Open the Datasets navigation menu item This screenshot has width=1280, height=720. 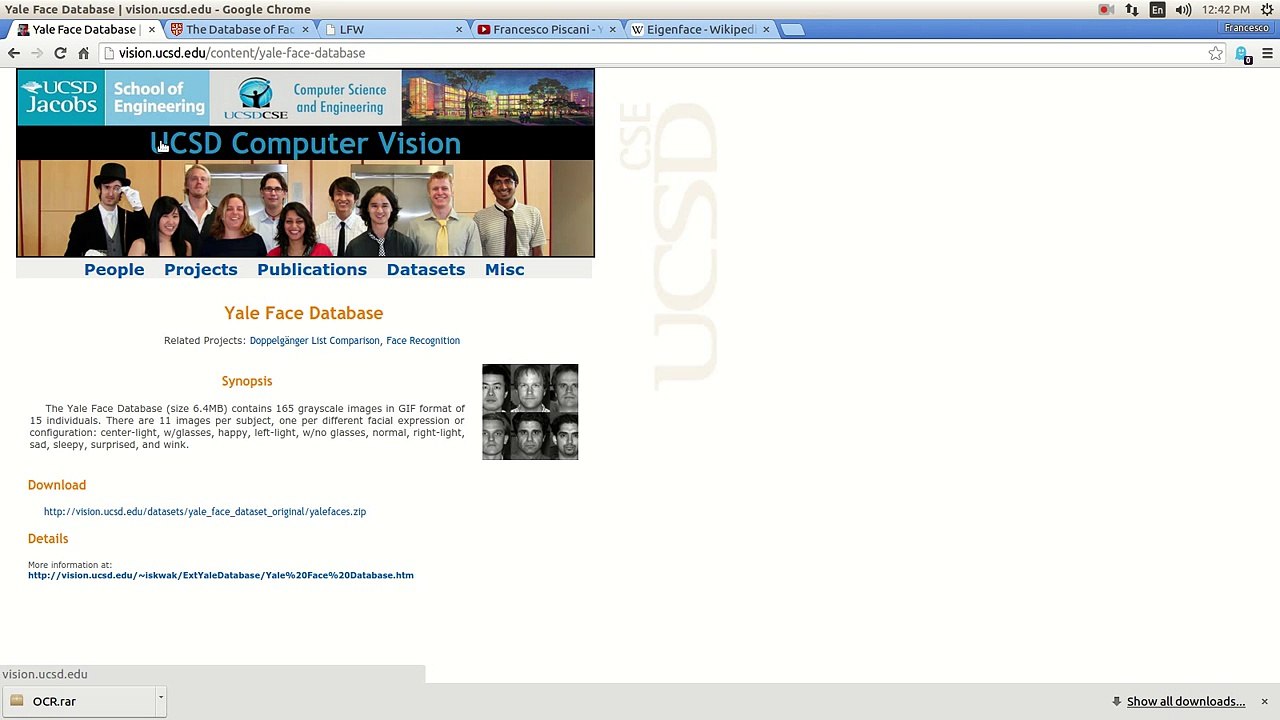(426, 269)
